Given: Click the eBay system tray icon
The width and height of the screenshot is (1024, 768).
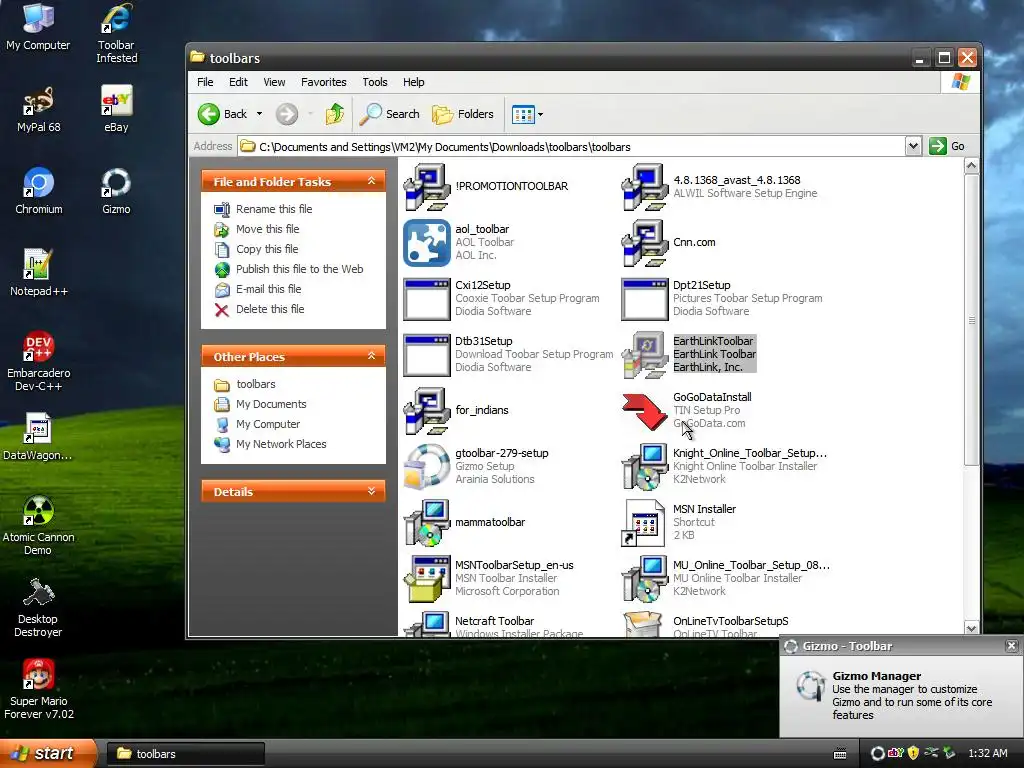Looking at the screenshot, I should 896,753.
